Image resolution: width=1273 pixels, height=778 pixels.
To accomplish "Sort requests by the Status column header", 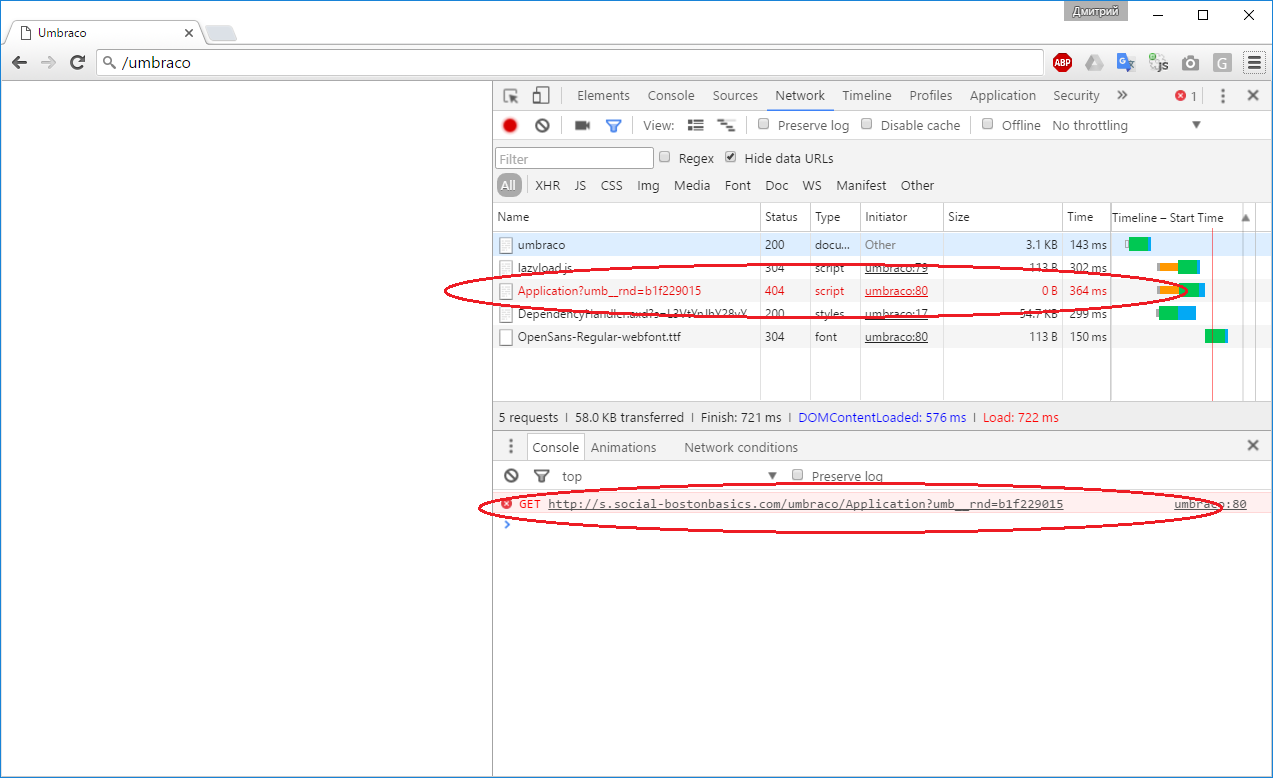I will (785, 217).
